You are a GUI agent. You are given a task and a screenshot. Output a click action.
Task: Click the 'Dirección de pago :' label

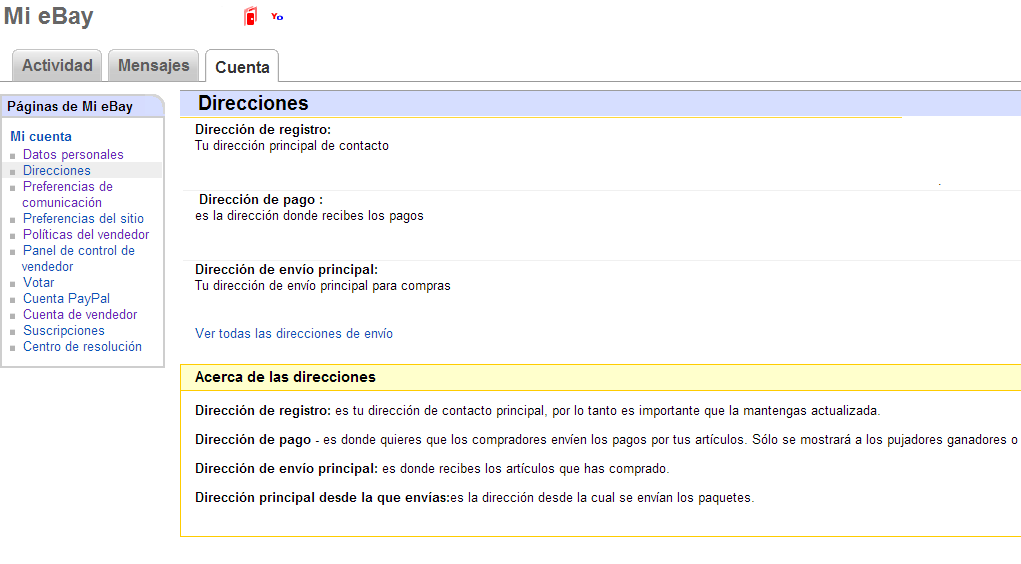tap(261, 200)
